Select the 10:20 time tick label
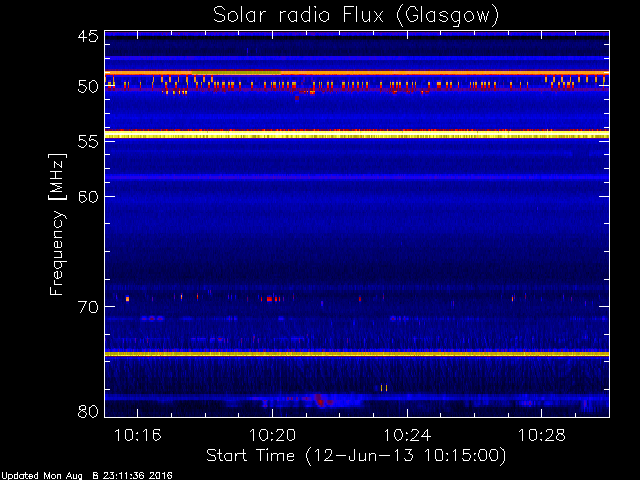Viewport: 640px width, 480px height. point(272,435)
